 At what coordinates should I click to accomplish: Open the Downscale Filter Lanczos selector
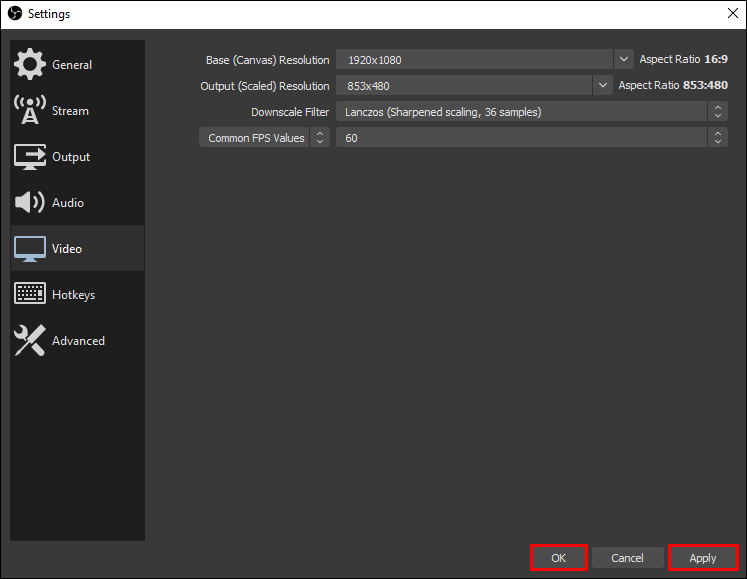tap(532, 112)
